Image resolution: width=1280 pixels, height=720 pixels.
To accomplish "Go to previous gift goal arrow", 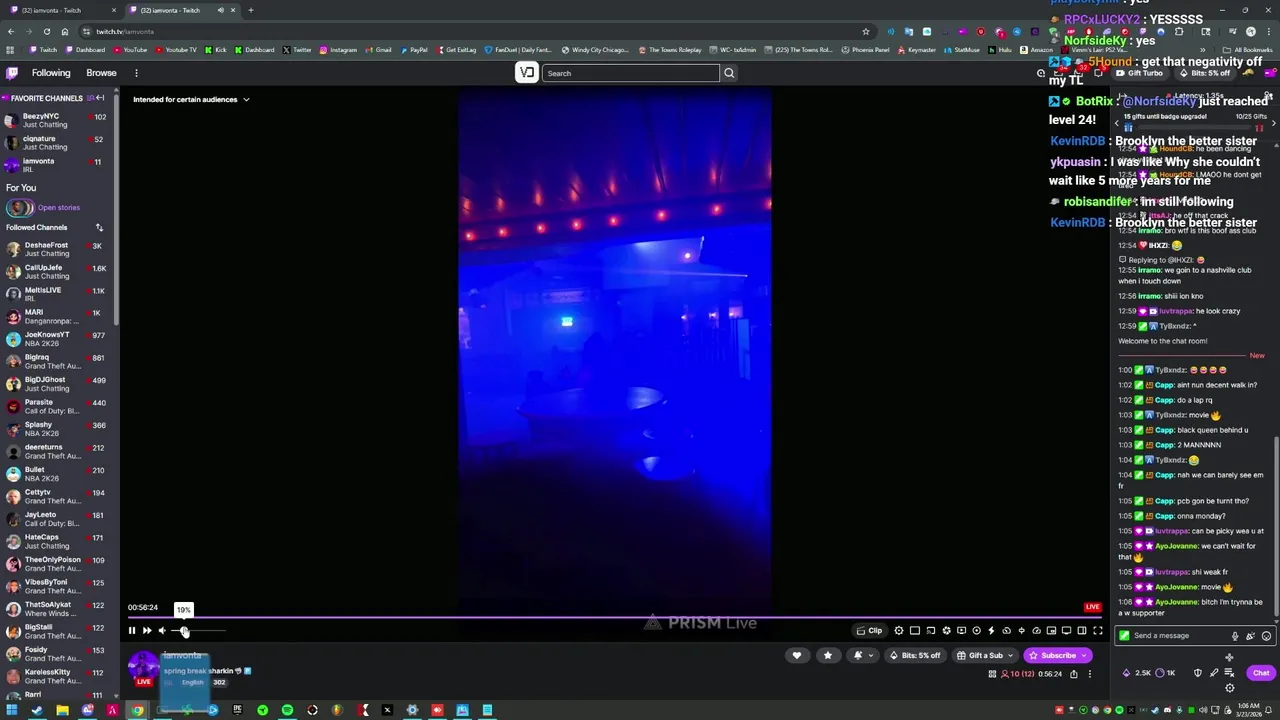I will point(1116,123).
